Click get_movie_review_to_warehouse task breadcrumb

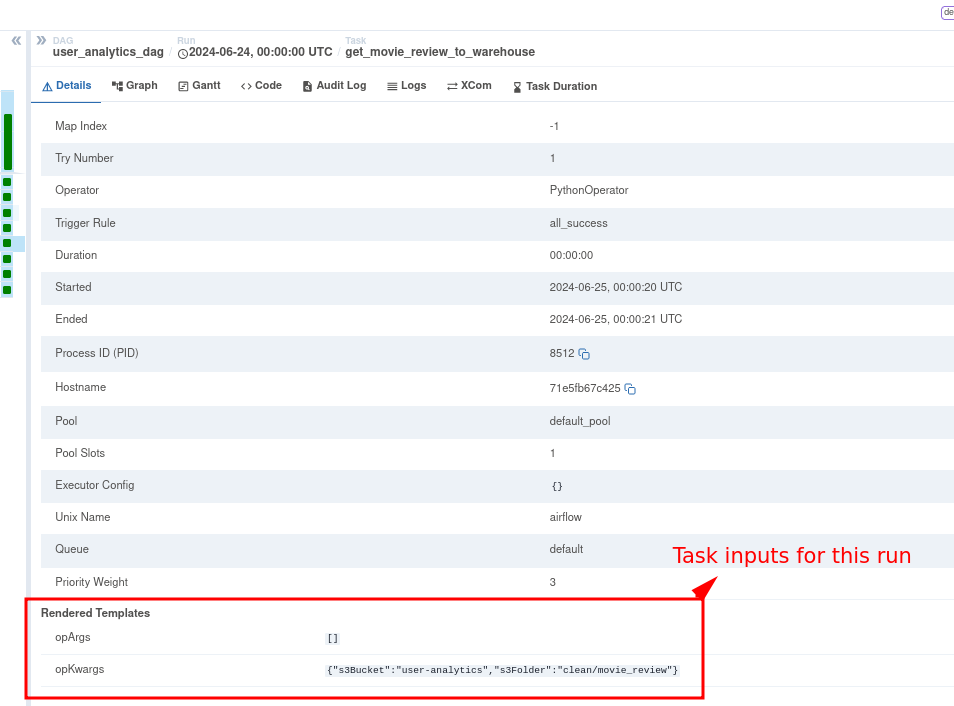click(x=440, y=52)
